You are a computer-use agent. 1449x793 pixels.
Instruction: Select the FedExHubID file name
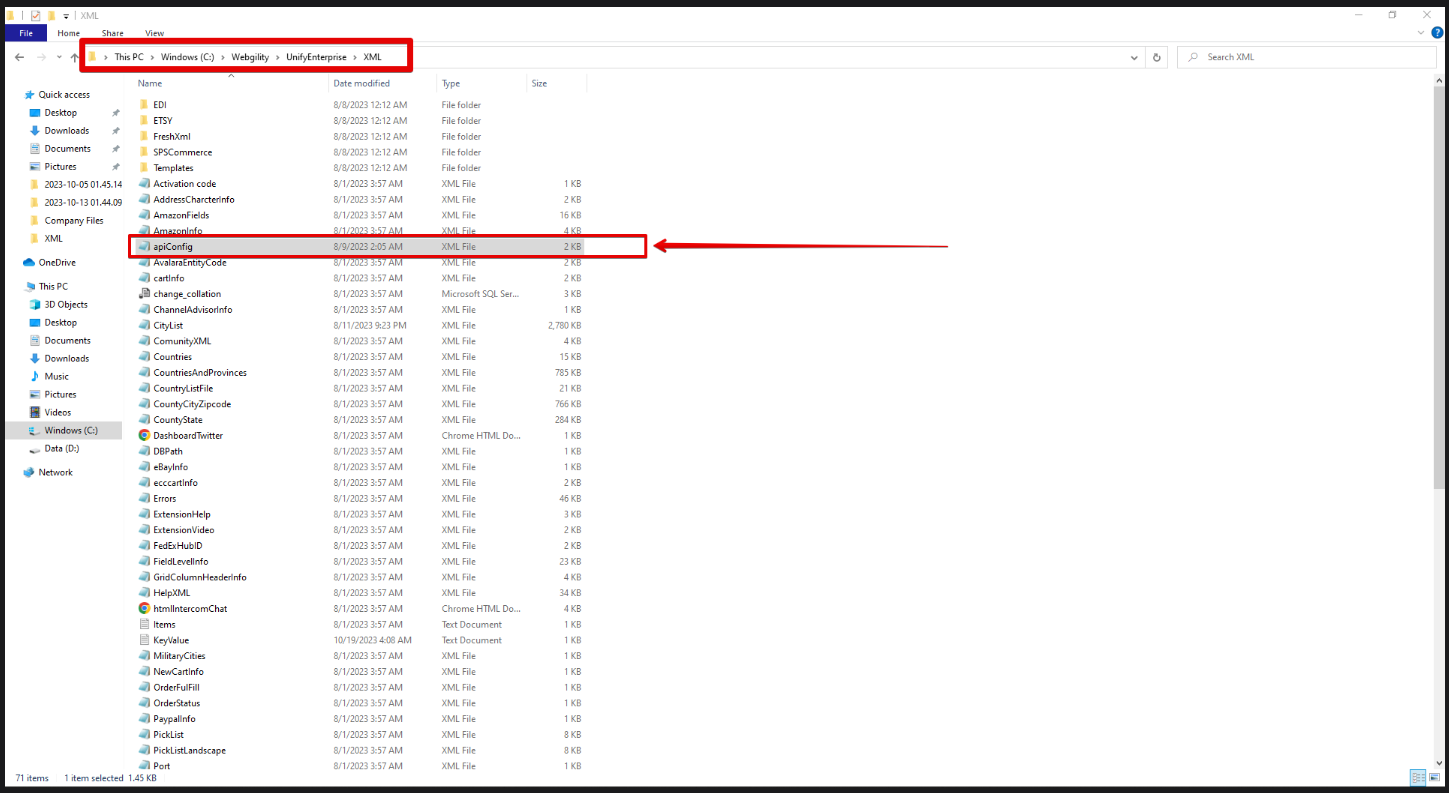pyautogui.click(x=178, y=546)
